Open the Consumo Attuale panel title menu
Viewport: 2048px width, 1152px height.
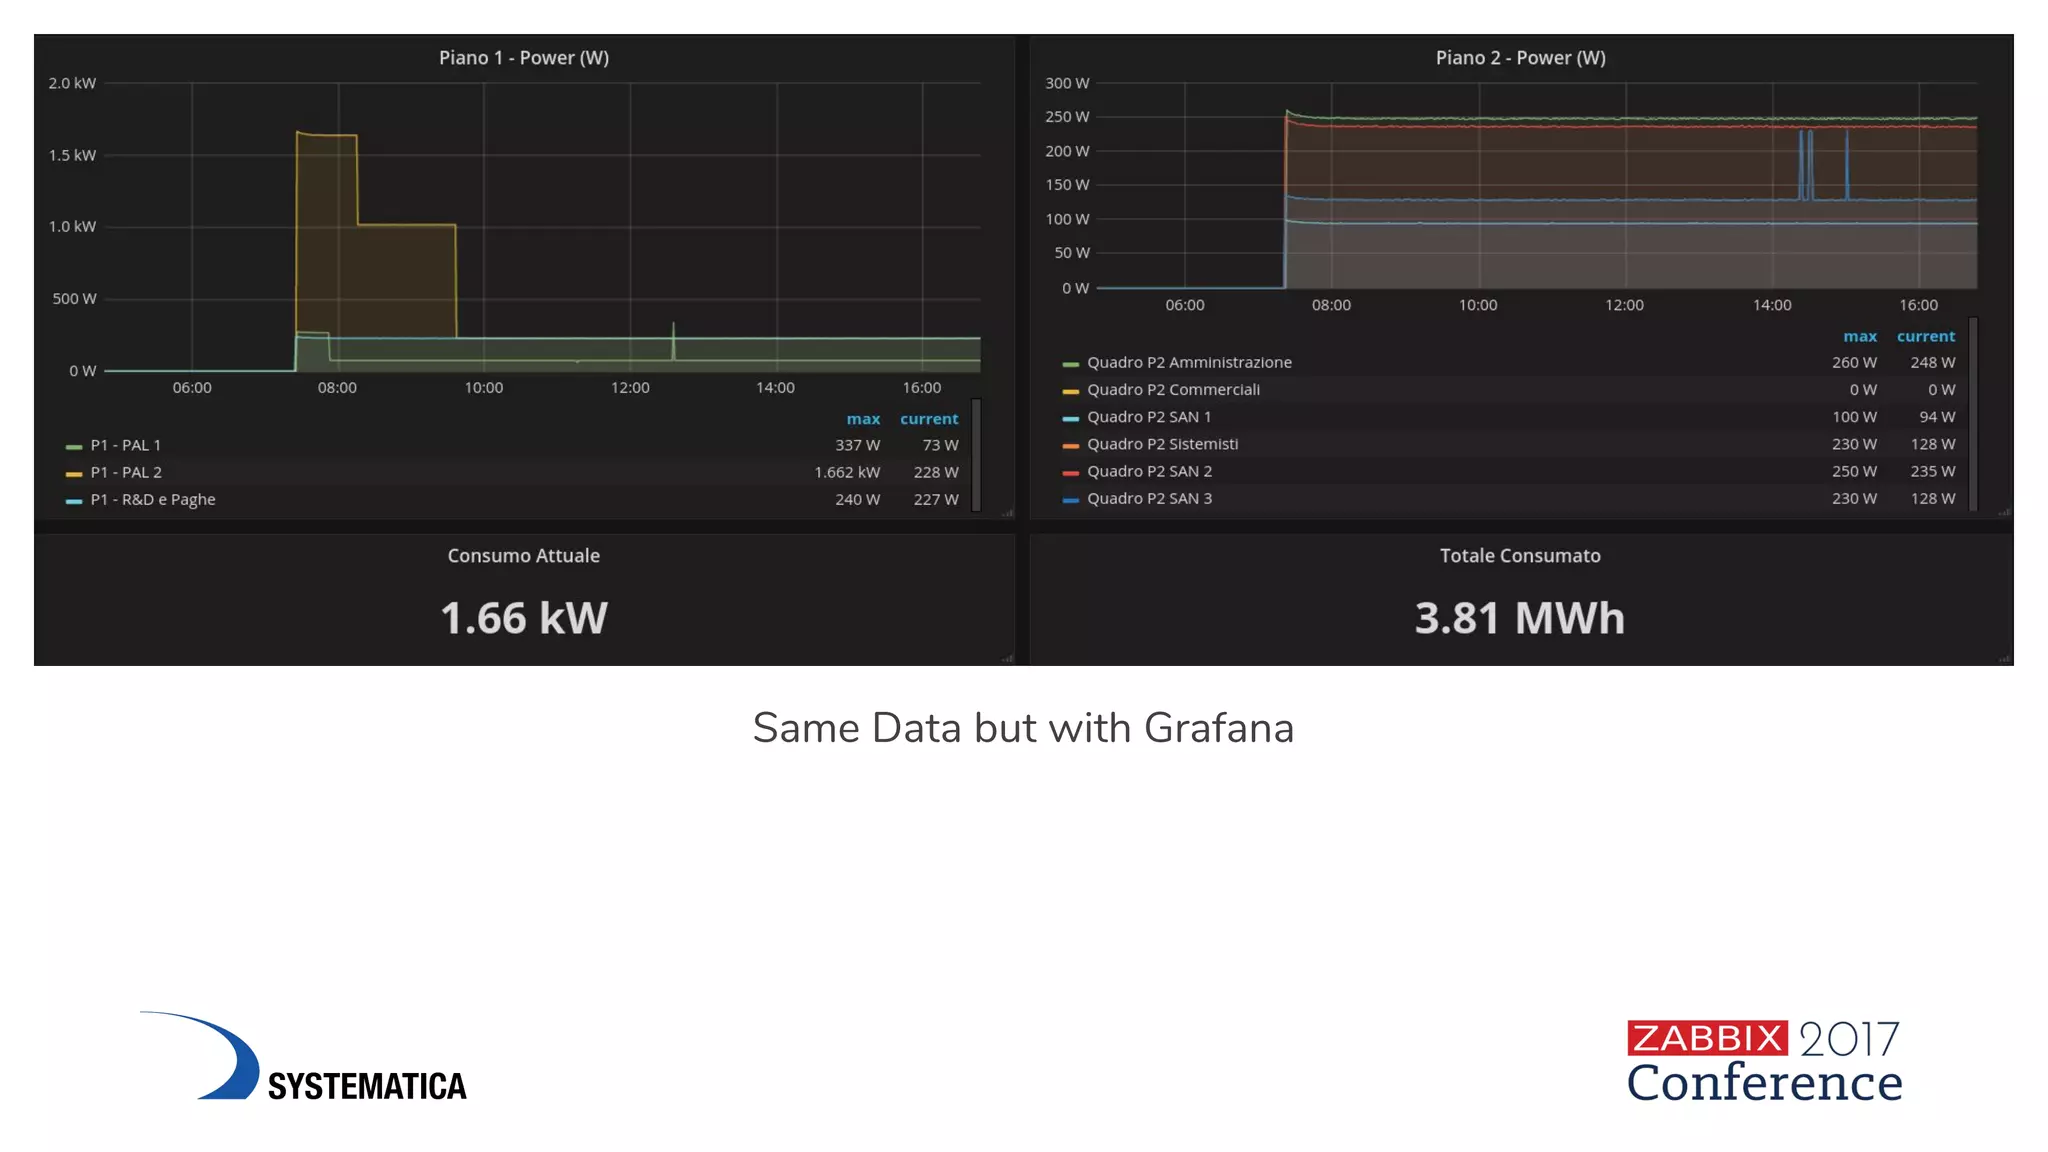(523, 556)
